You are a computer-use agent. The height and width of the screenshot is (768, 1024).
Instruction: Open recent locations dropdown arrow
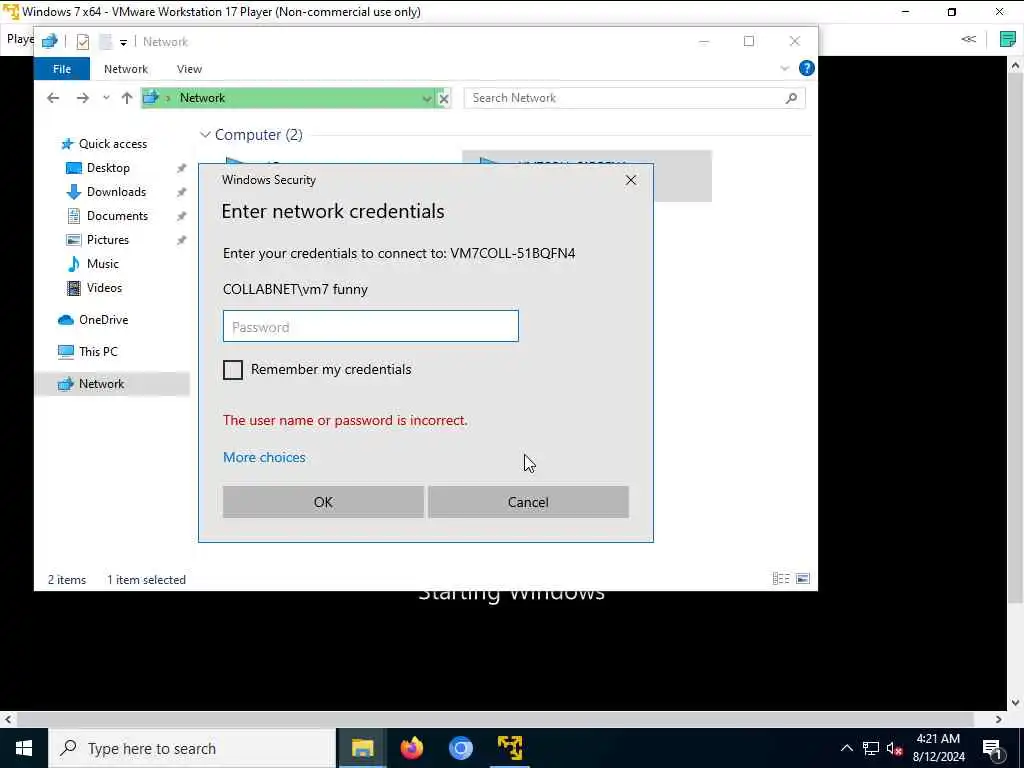click(x=106, y=98)
